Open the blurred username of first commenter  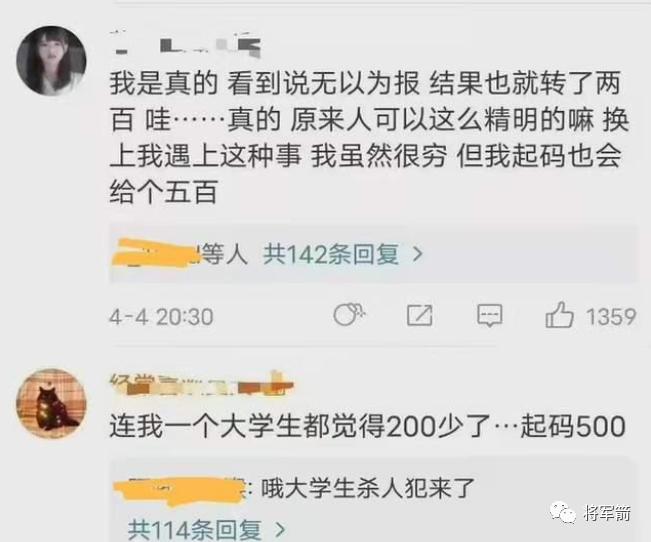(x=186, y=46)
